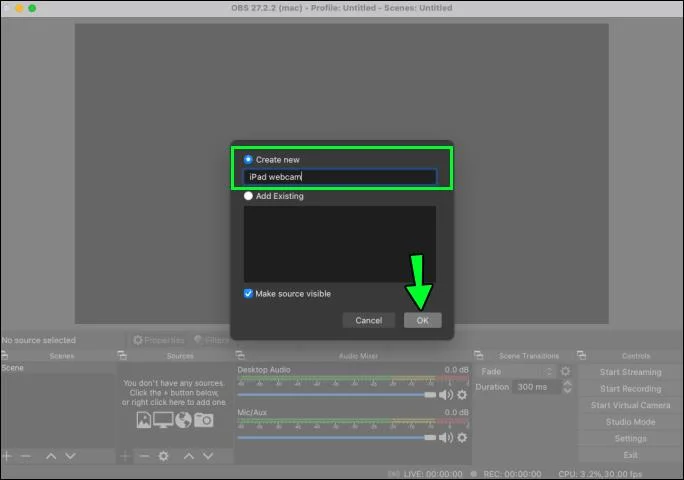Select the Add Existing radio button
Viewport: 684px width, 480px height.
[x=248, y=196]
